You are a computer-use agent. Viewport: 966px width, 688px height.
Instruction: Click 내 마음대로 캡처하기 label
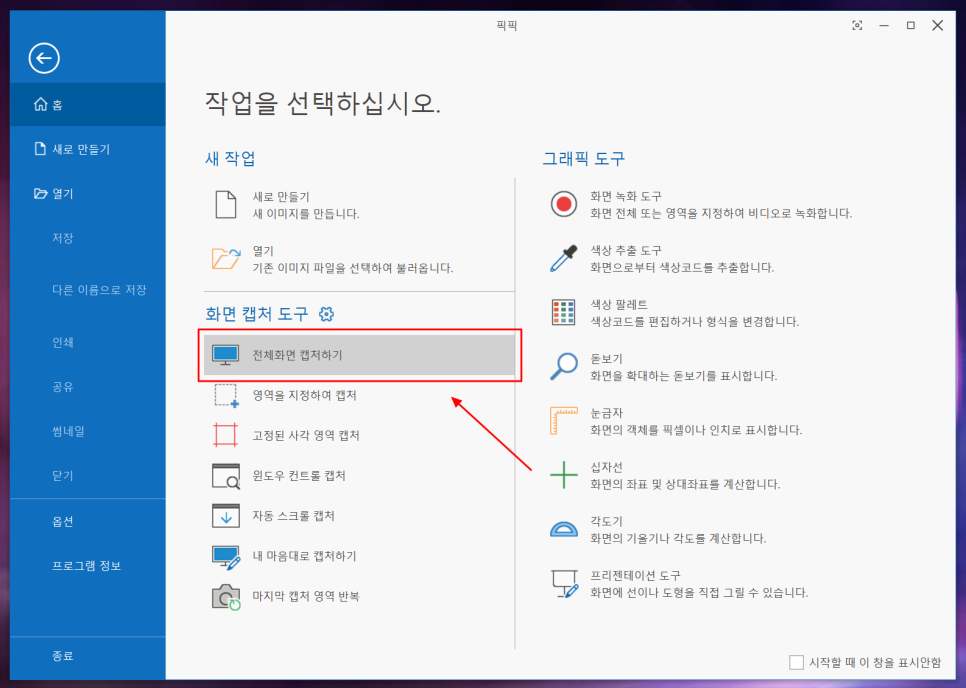click(x=304, y=556)
